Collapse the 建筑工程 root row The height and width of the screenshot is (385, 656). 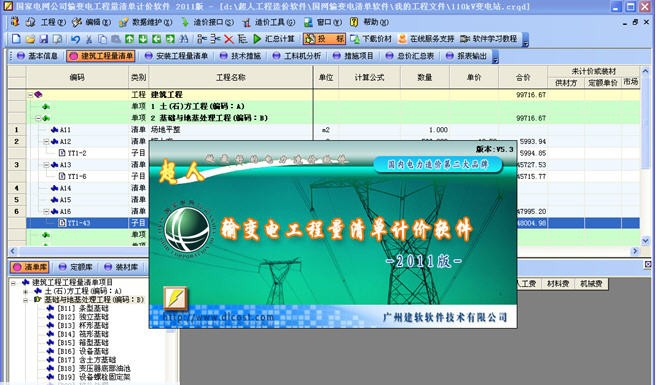point(31,95)
